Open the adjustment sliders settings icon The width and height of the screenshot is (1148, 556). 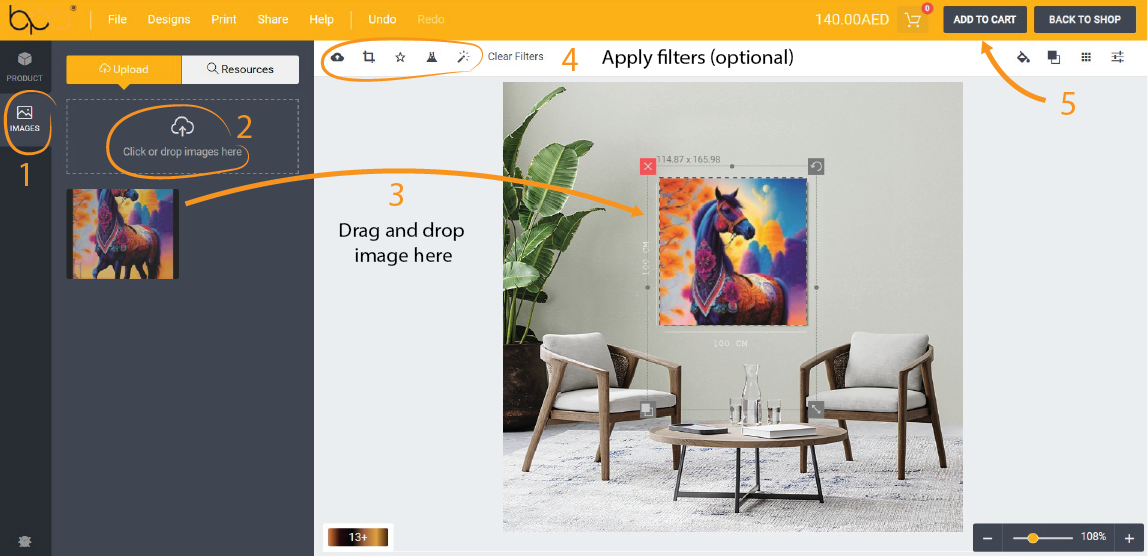tap(1118, 57)
